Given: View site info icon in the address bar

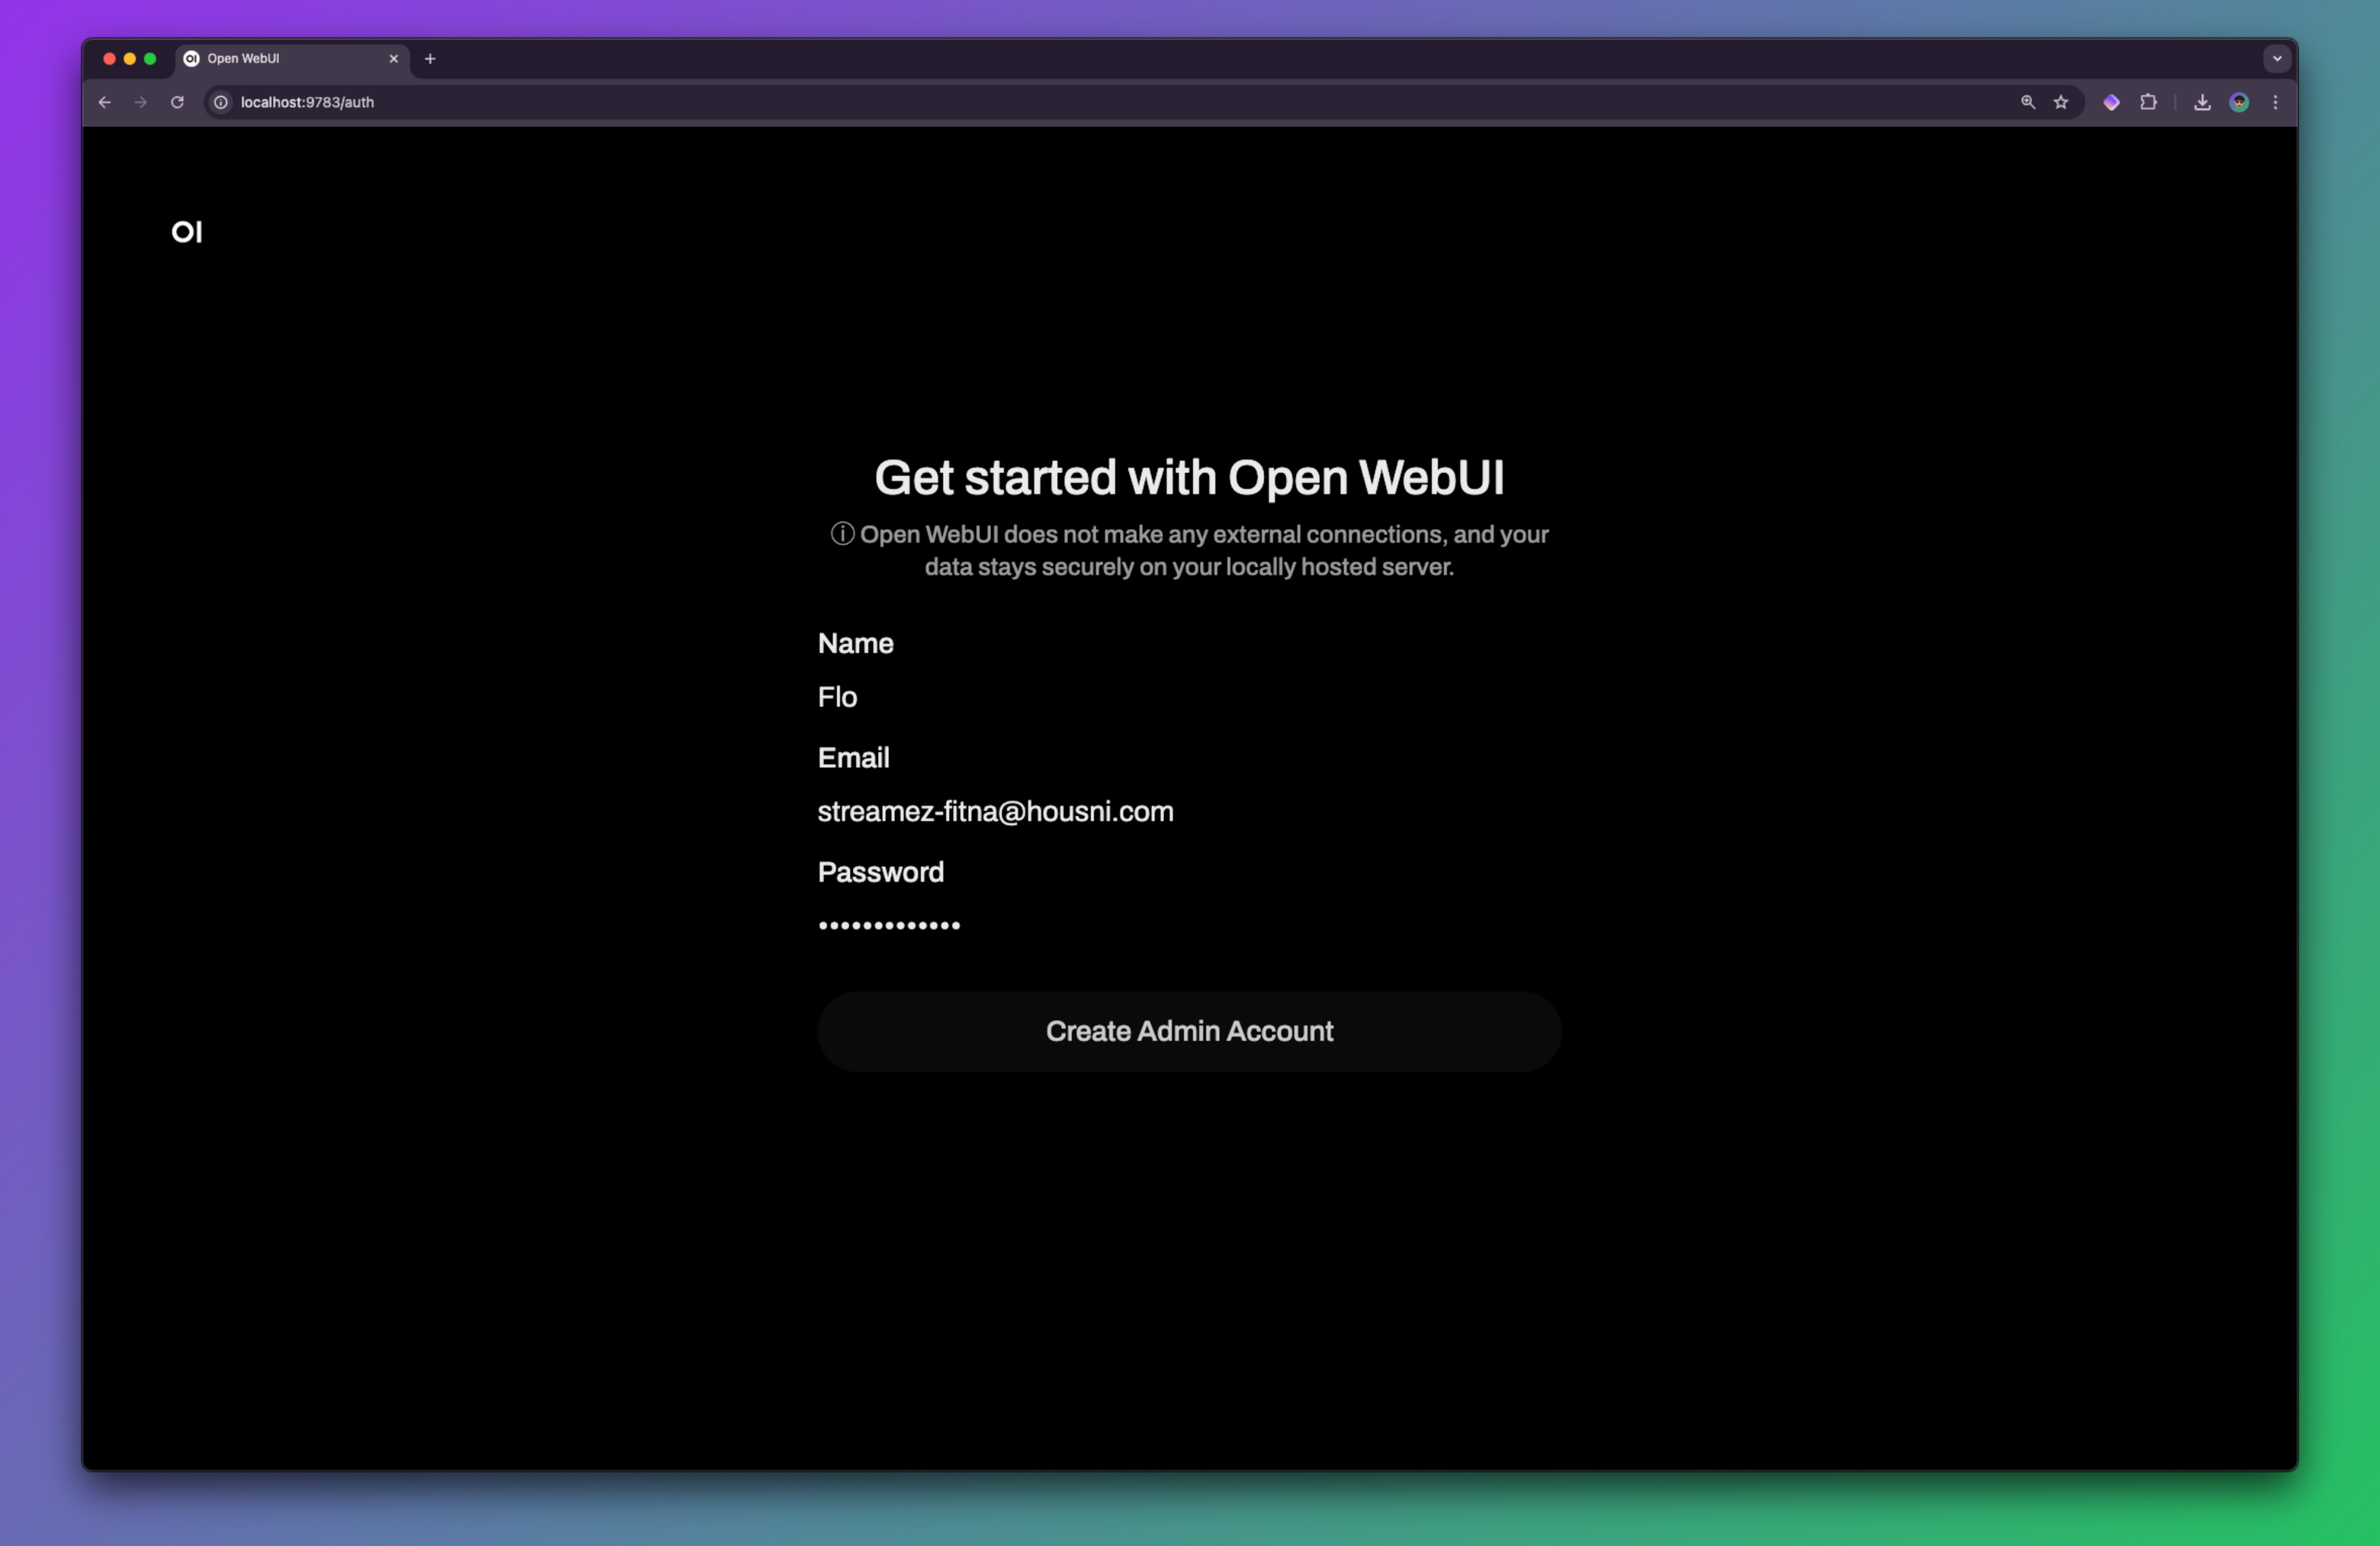Looking at the screenshot, I should (x=221, y=102).
